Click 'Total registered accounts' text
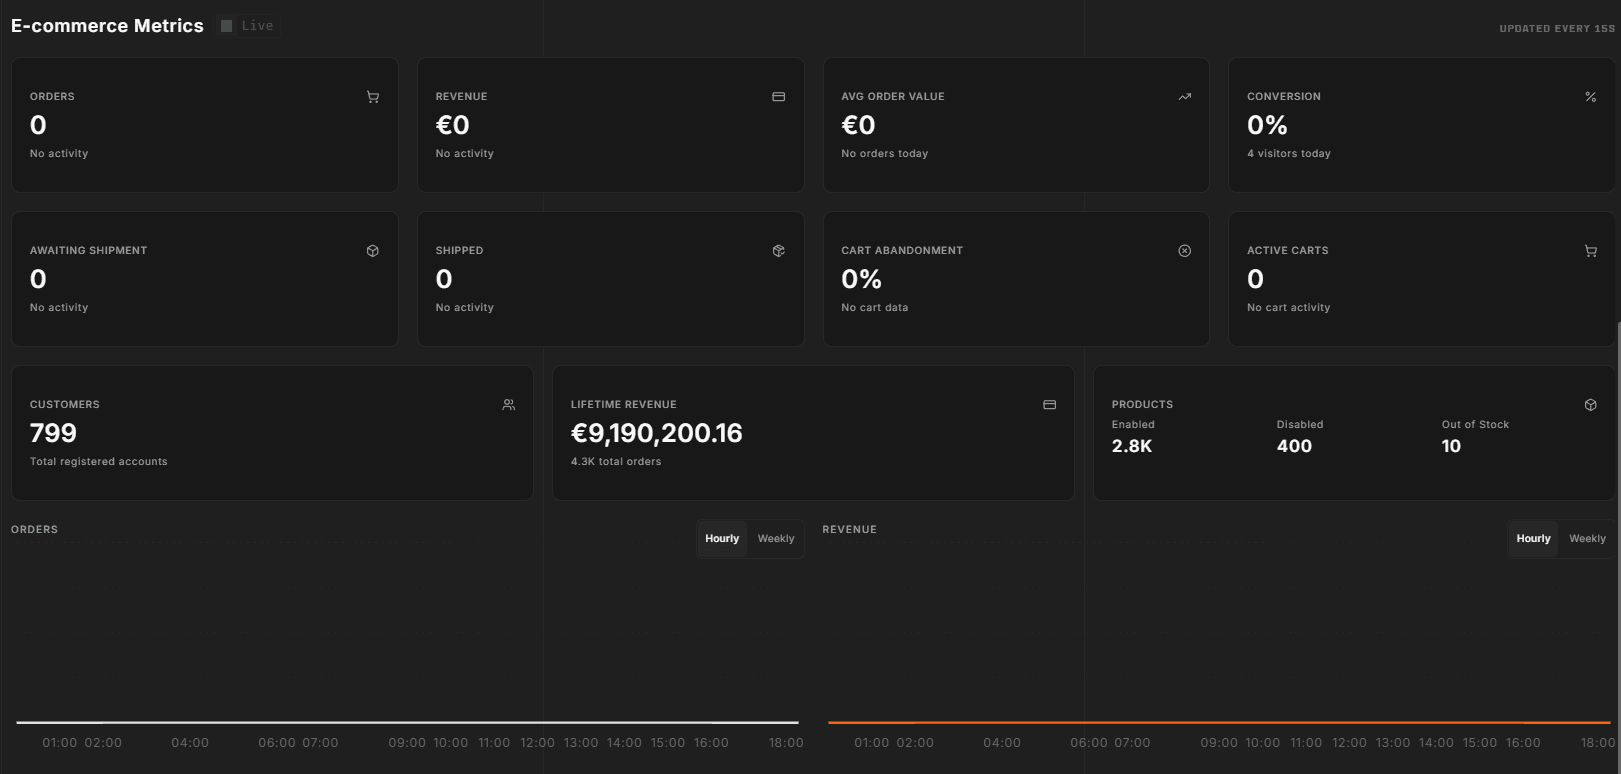This screenshot has height=774, width=1621. coord(99,462)
